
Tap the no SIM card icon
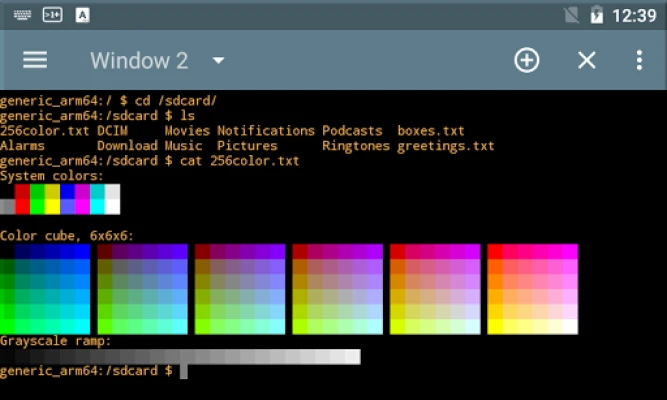tap(571, 15)
